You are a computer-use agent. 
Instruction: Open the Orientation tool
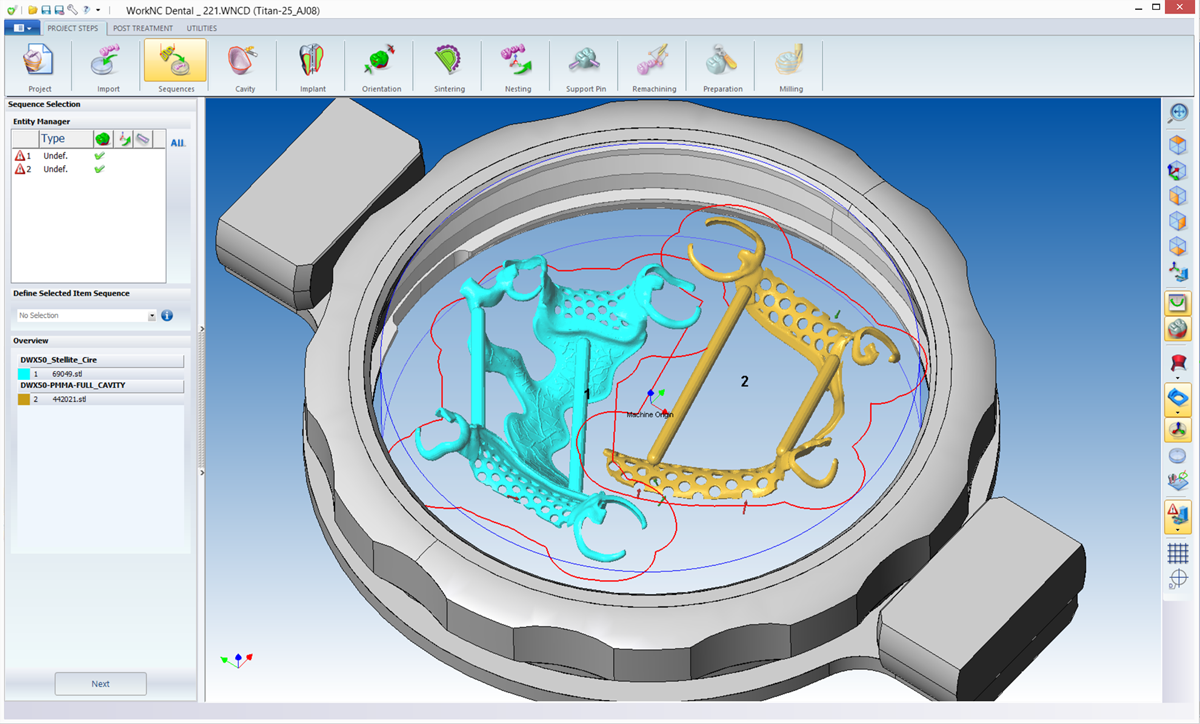coord(381,67)
